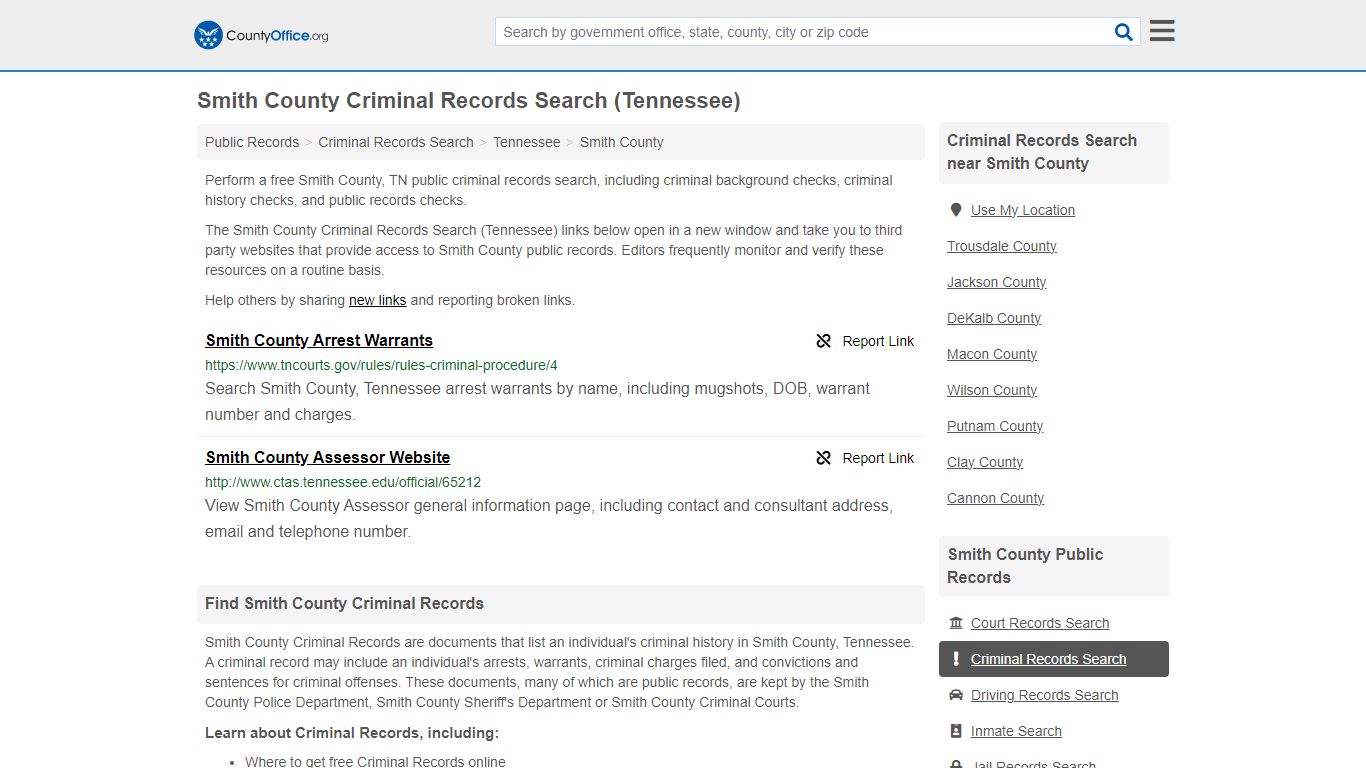Go to Tennessee breadcrumb
This screenshot has height=768, width=1366.
(x=526, y=142)
